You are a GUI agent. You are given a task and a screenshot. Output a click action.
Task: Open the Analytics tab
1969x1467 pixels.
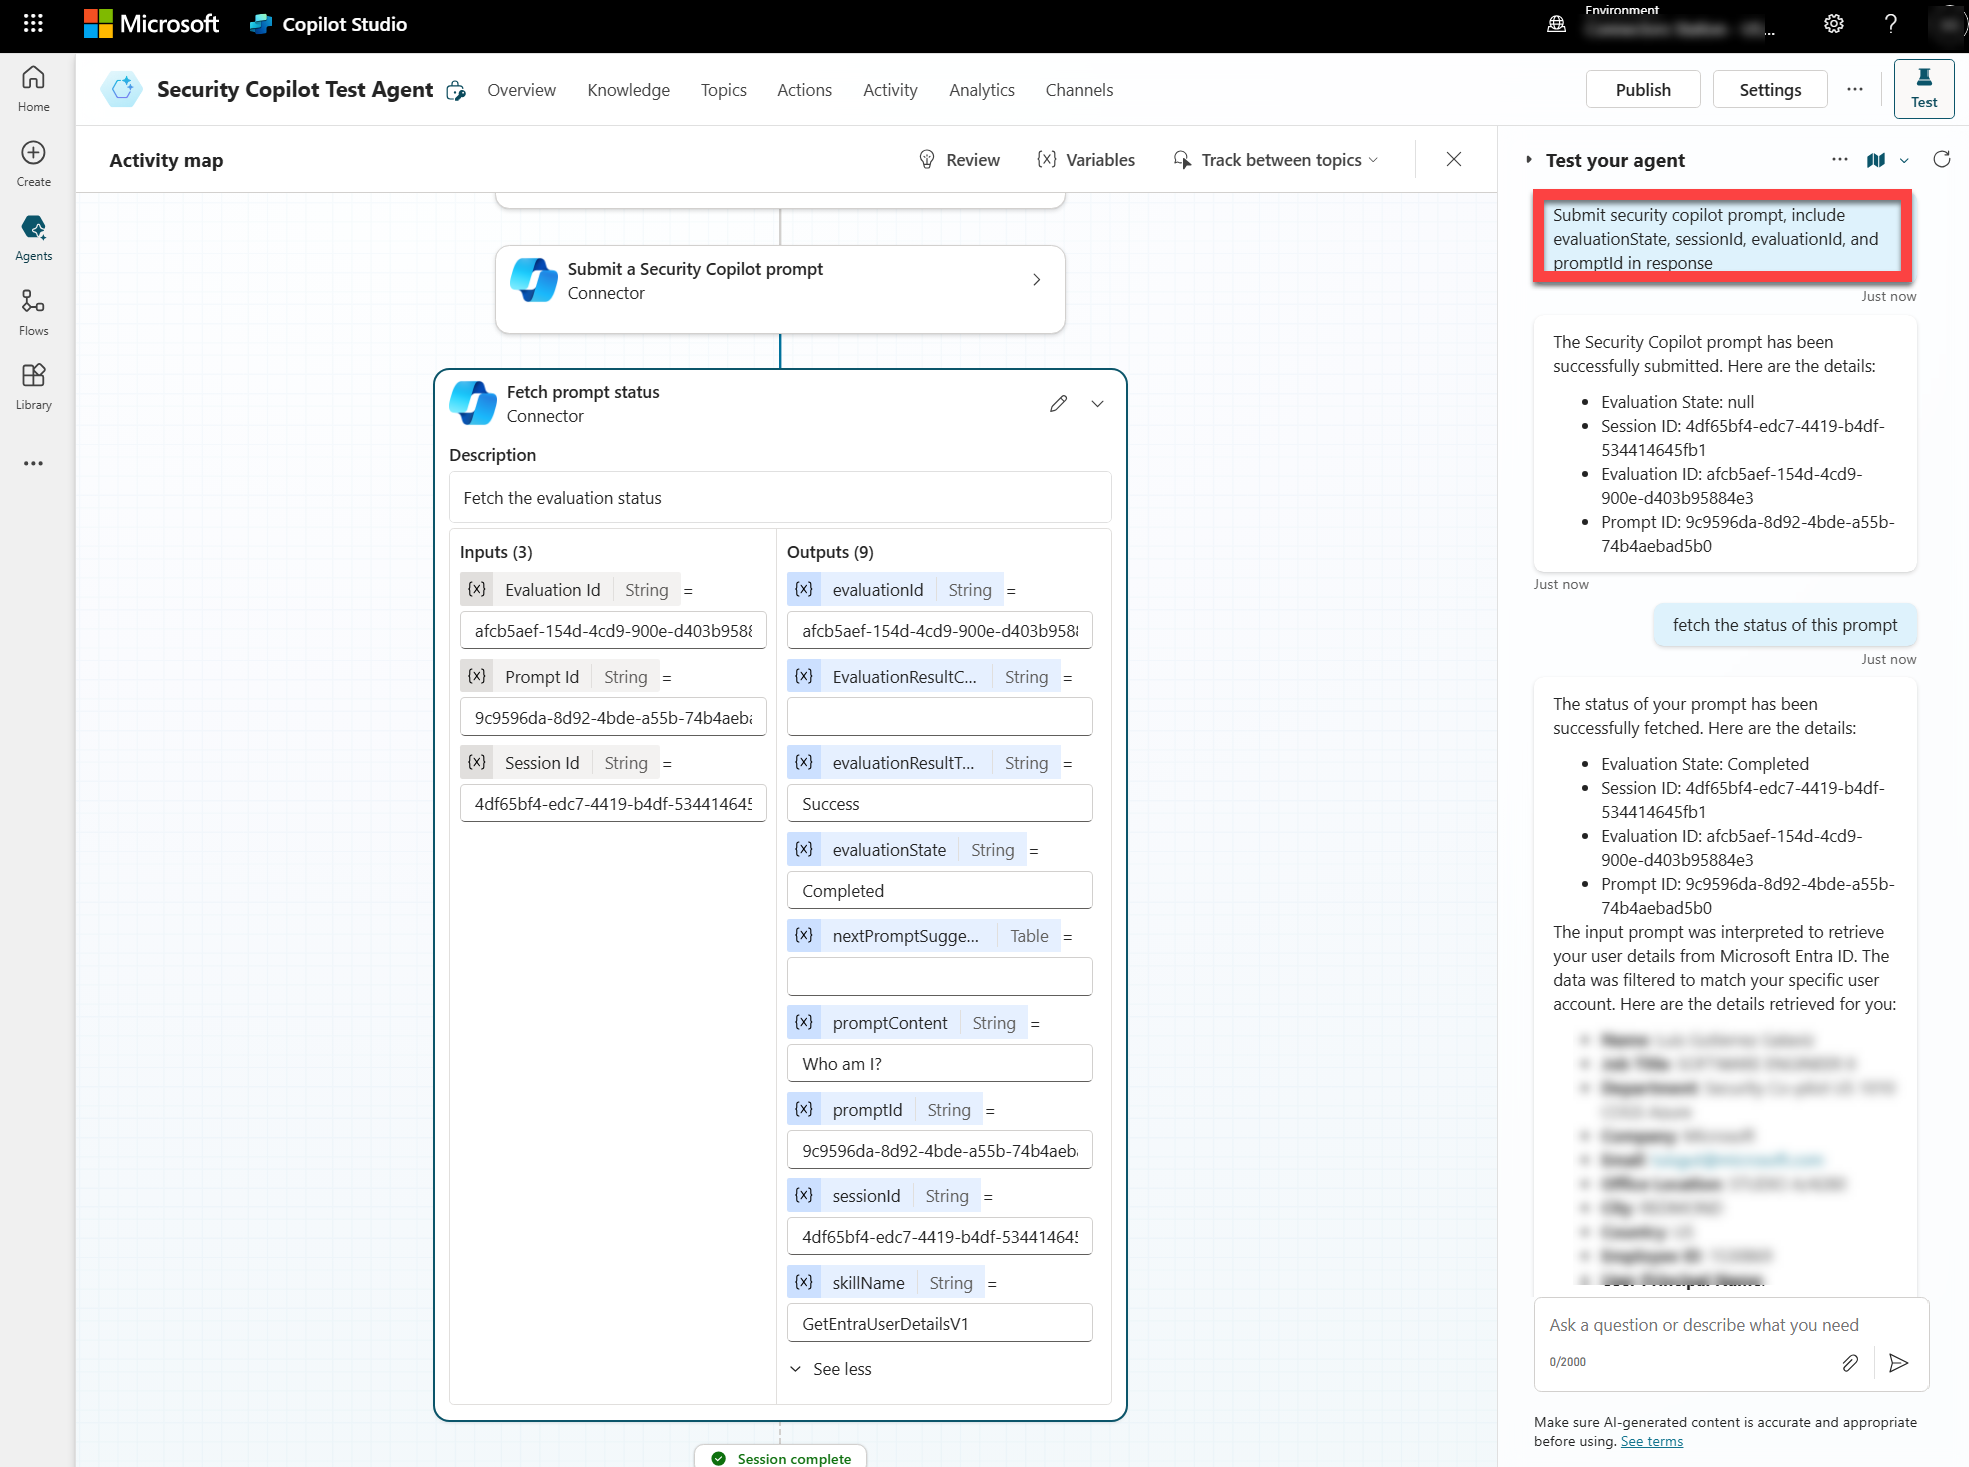[981, 90]
